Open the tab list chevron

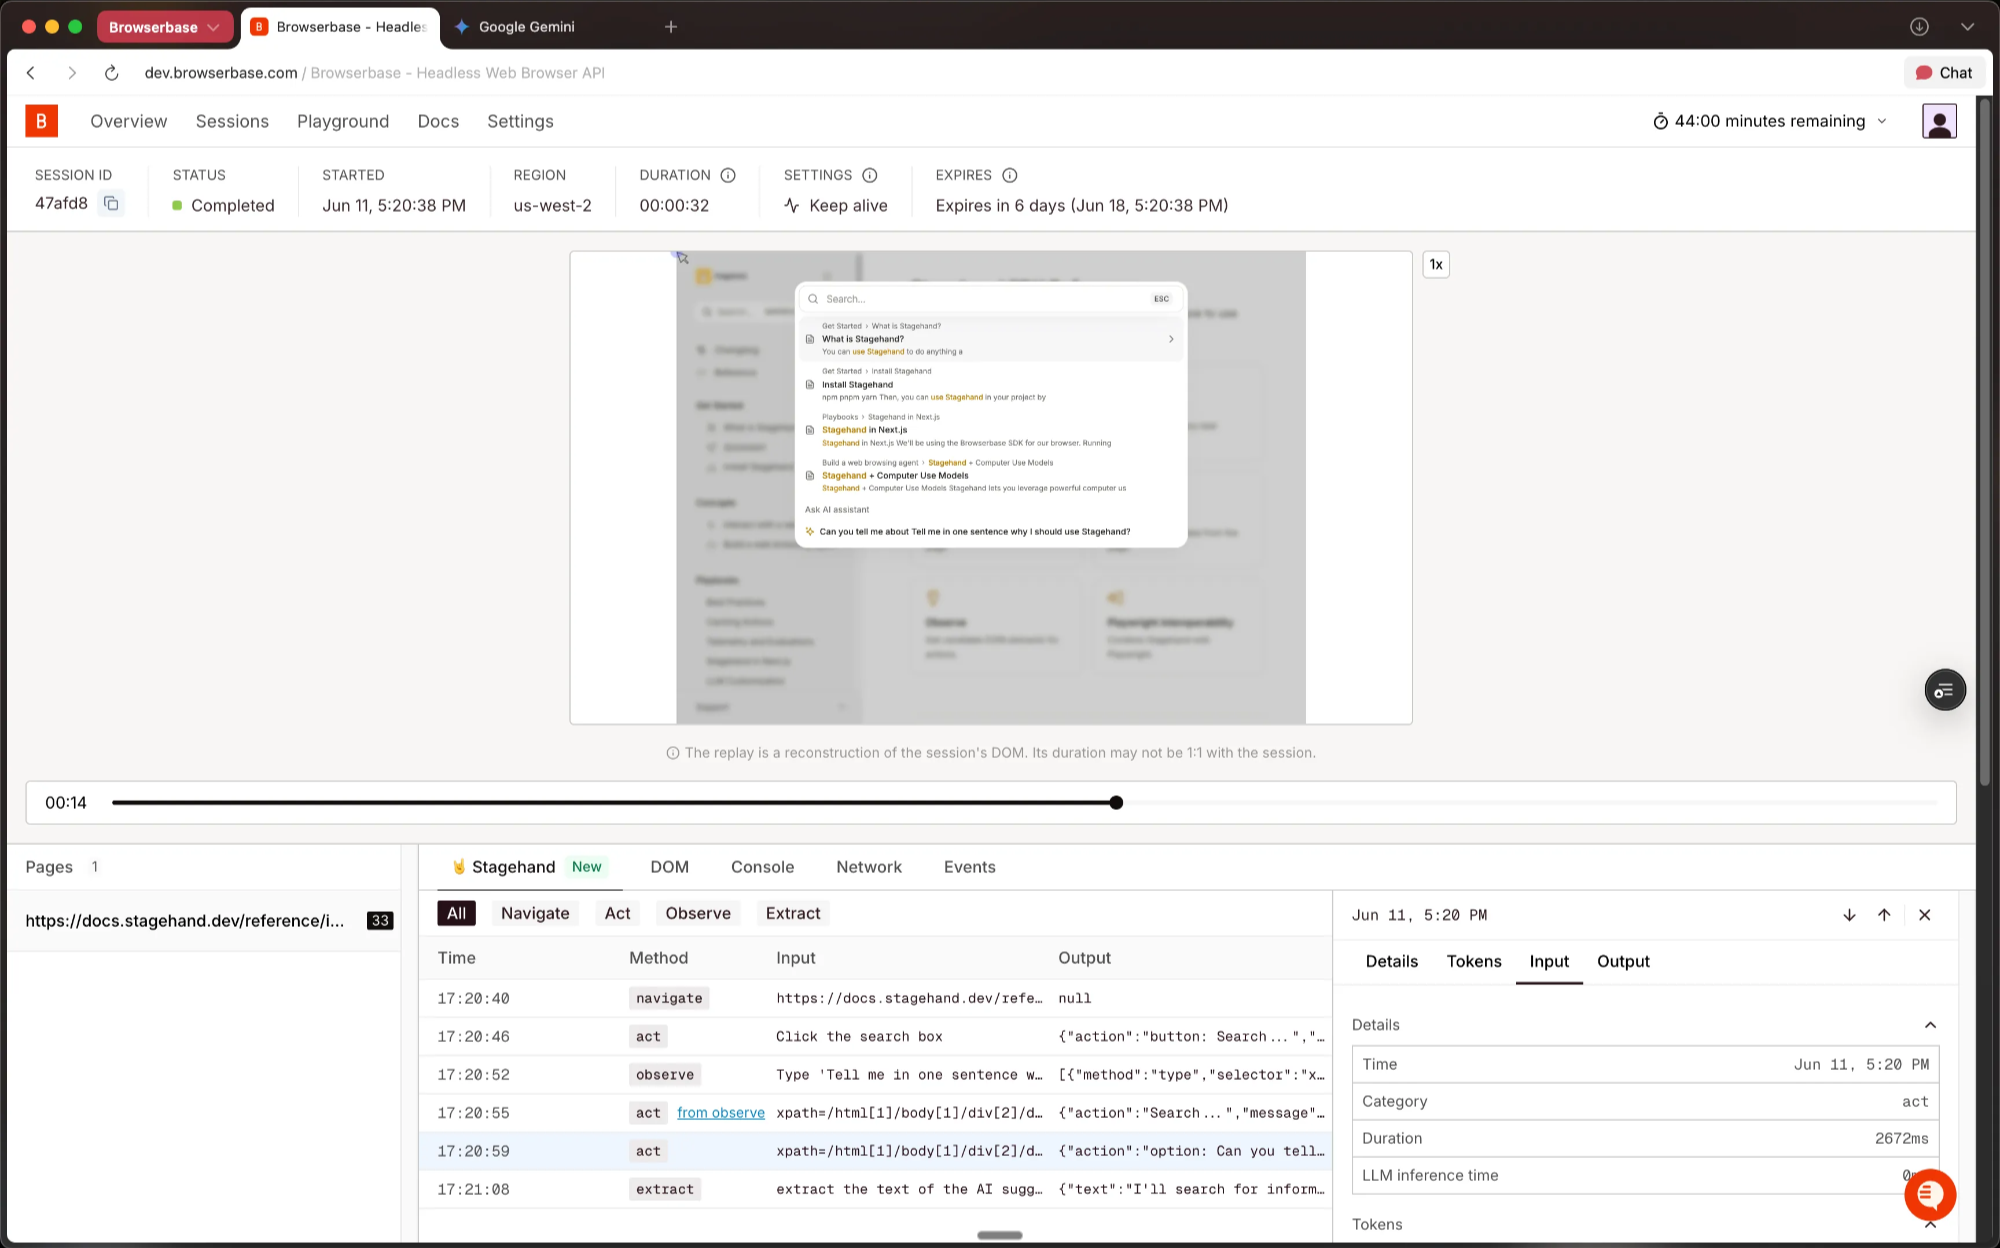[1967, 27]
